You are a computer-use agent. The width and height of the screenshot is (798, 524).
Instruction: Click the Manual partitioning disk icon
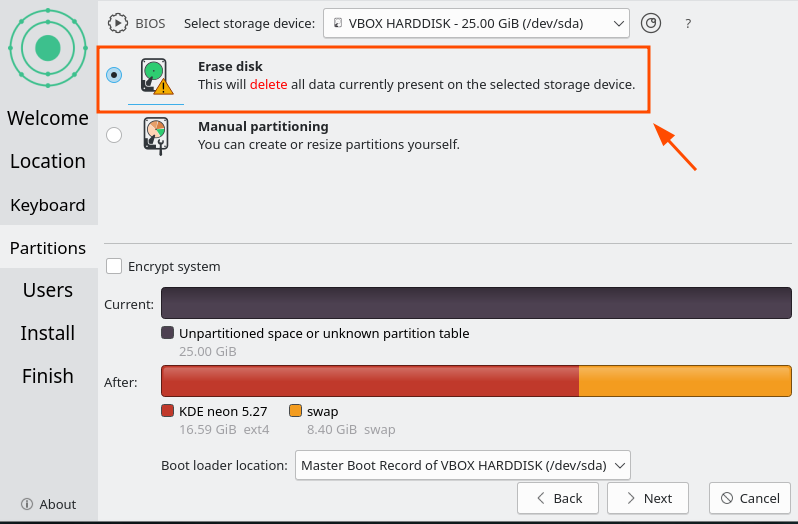pyautogui.click(x=156, y=136)
